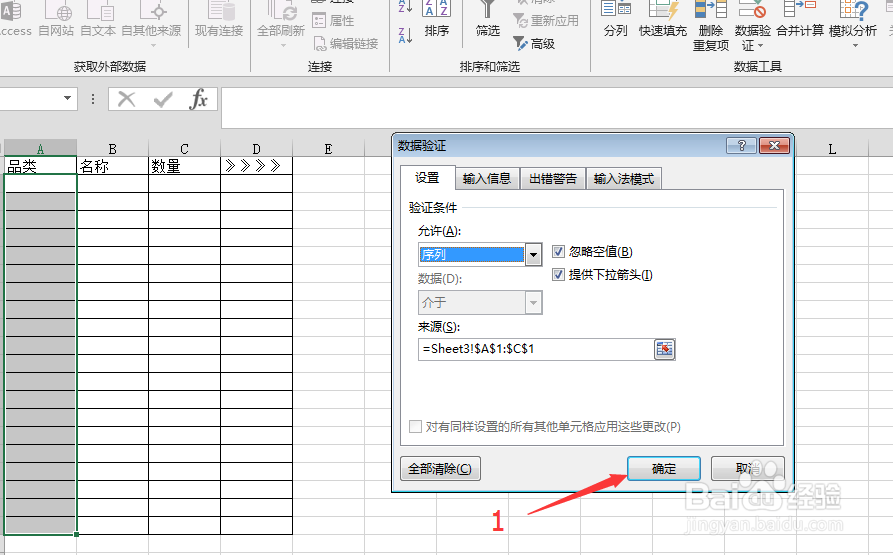The image size is (893, 555).
Task: Select column C header
Action: click(184, 149)
